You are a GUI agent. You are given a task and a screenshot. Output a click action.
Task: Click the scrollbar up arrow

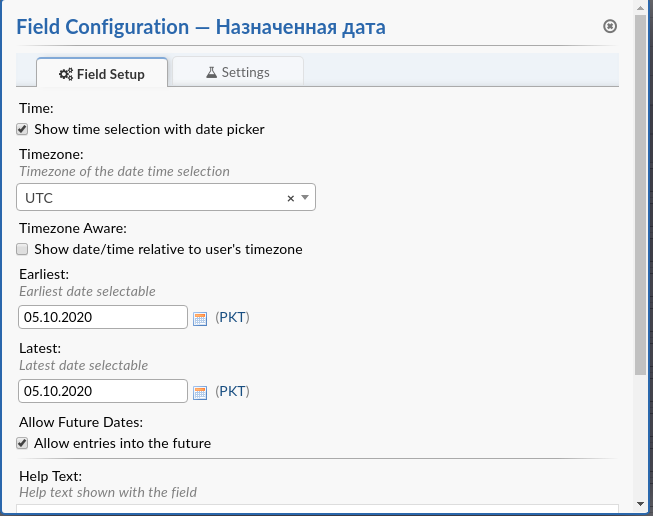[x=641, y=7]
